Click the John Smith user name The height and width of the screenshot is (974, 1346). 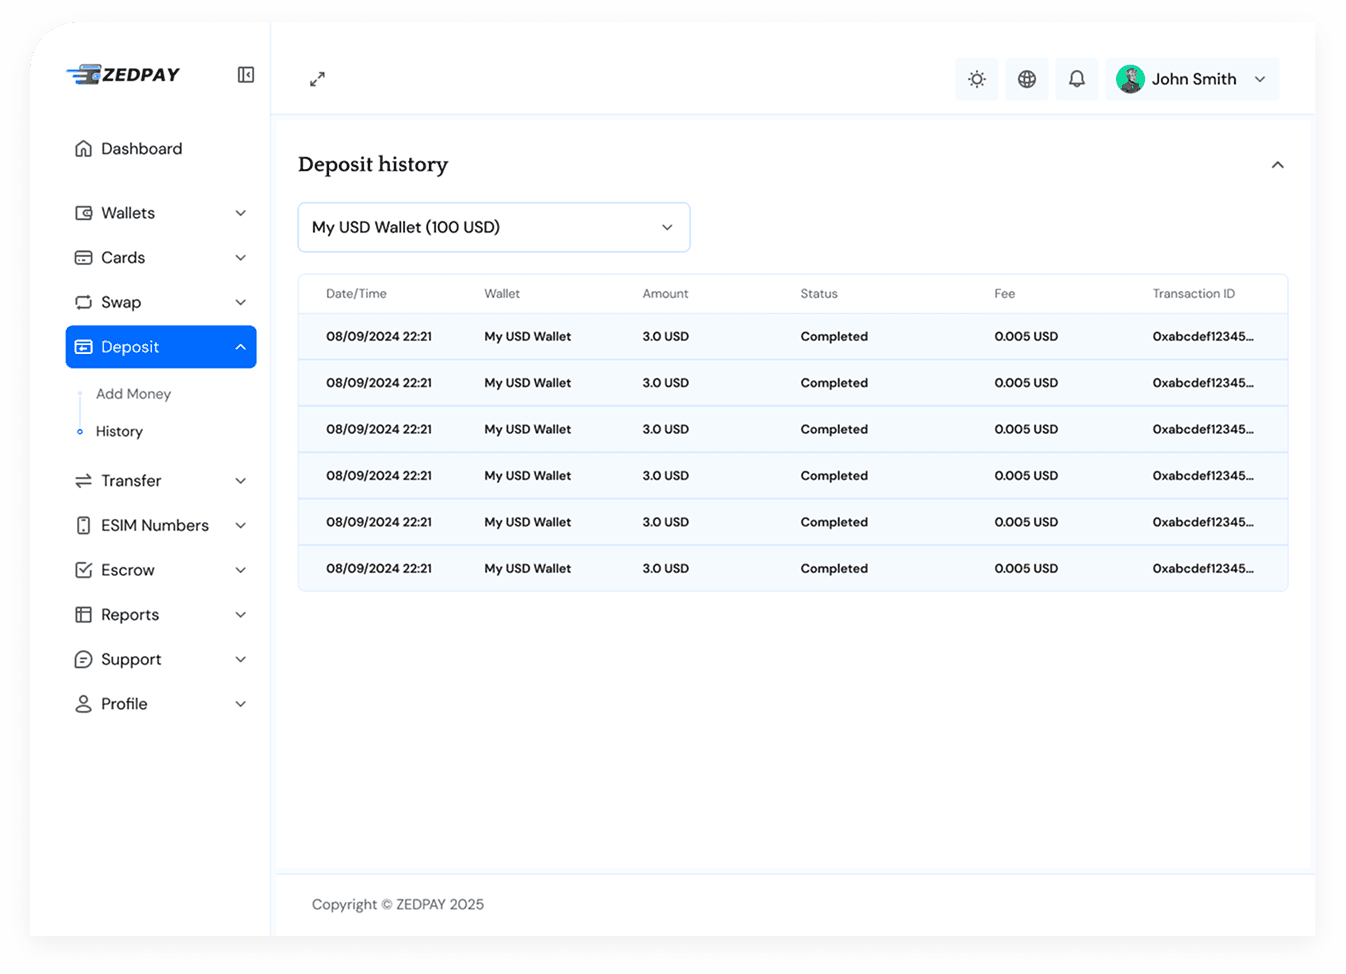coord(1194,79)
